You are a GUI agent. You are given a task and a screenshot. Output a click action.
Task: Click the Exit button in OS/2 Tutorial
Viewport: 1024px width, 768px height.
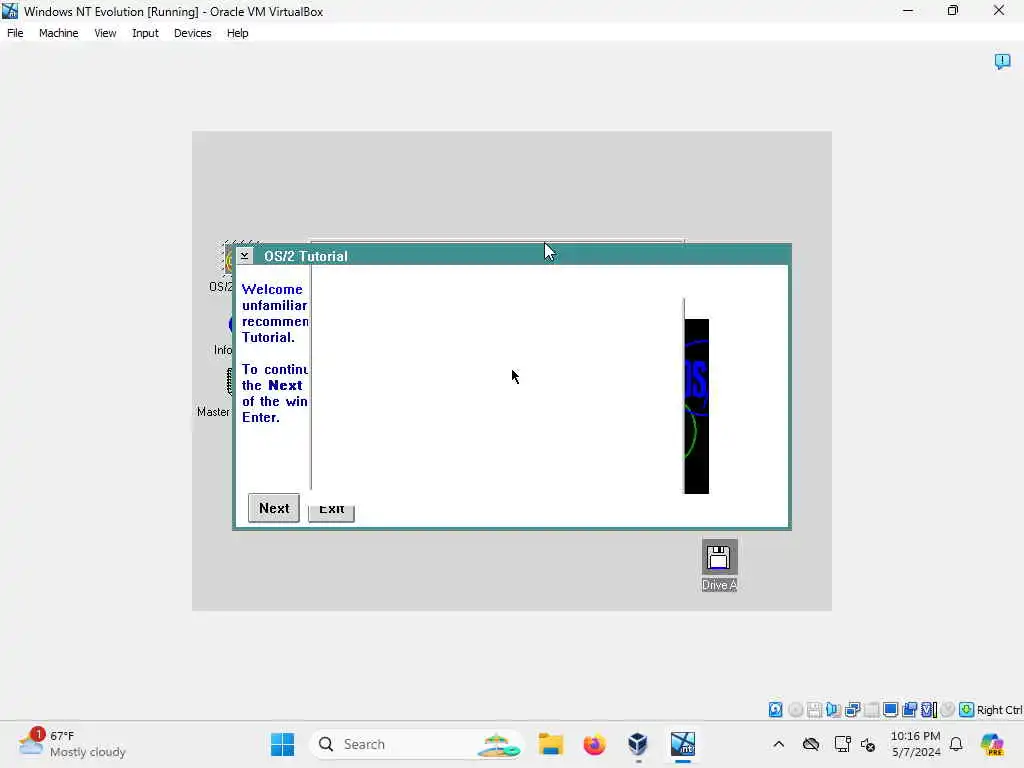click(x=331, y=511)
